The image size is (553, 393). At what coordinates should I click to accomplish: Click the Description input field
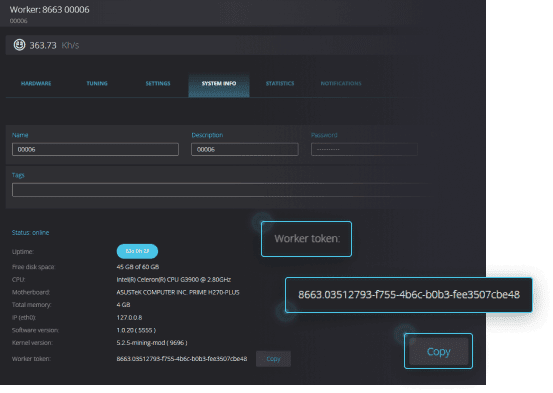click(x=245, y=149)
